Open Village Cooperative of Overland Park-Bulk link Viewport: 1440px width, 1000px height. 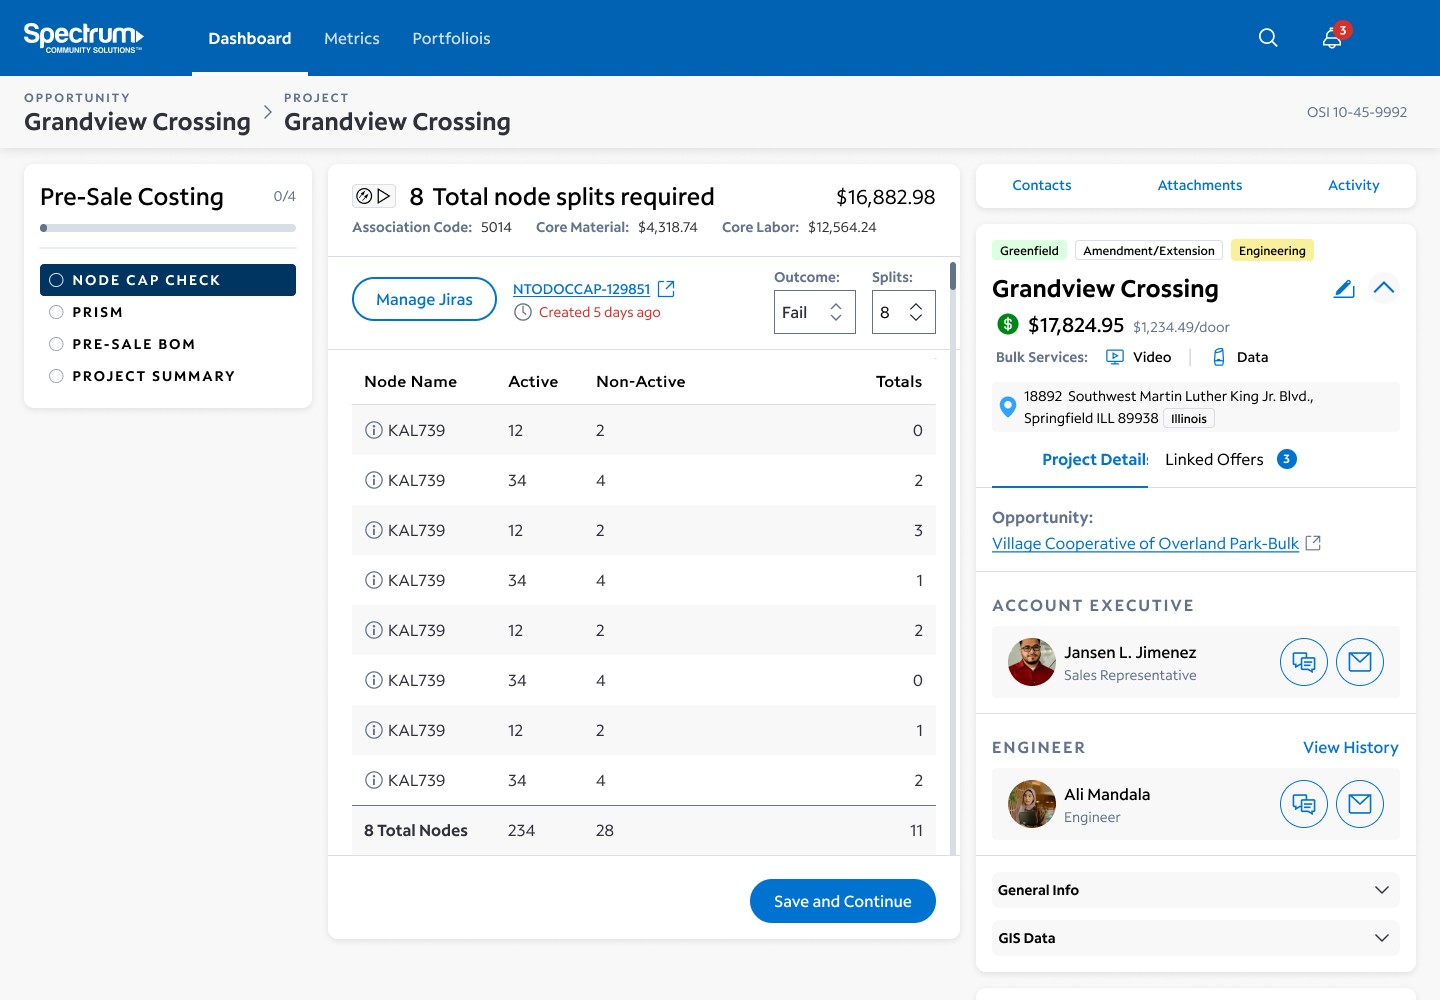point(1145,543)
